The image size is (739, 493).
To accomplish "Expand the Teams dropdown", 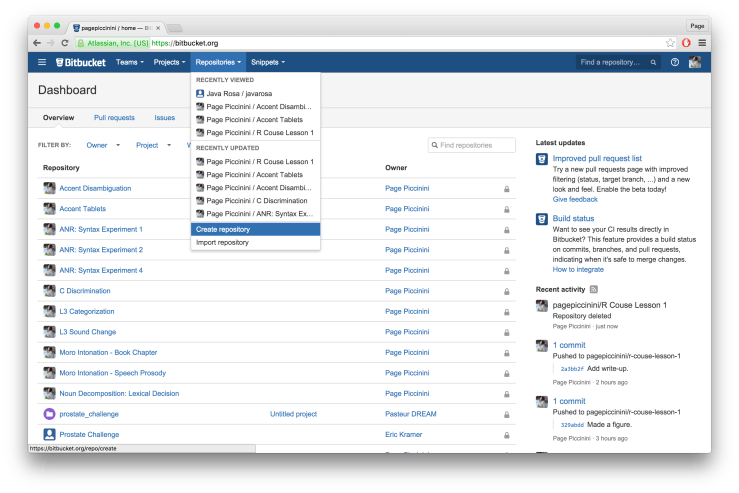I will click(129, 62).
